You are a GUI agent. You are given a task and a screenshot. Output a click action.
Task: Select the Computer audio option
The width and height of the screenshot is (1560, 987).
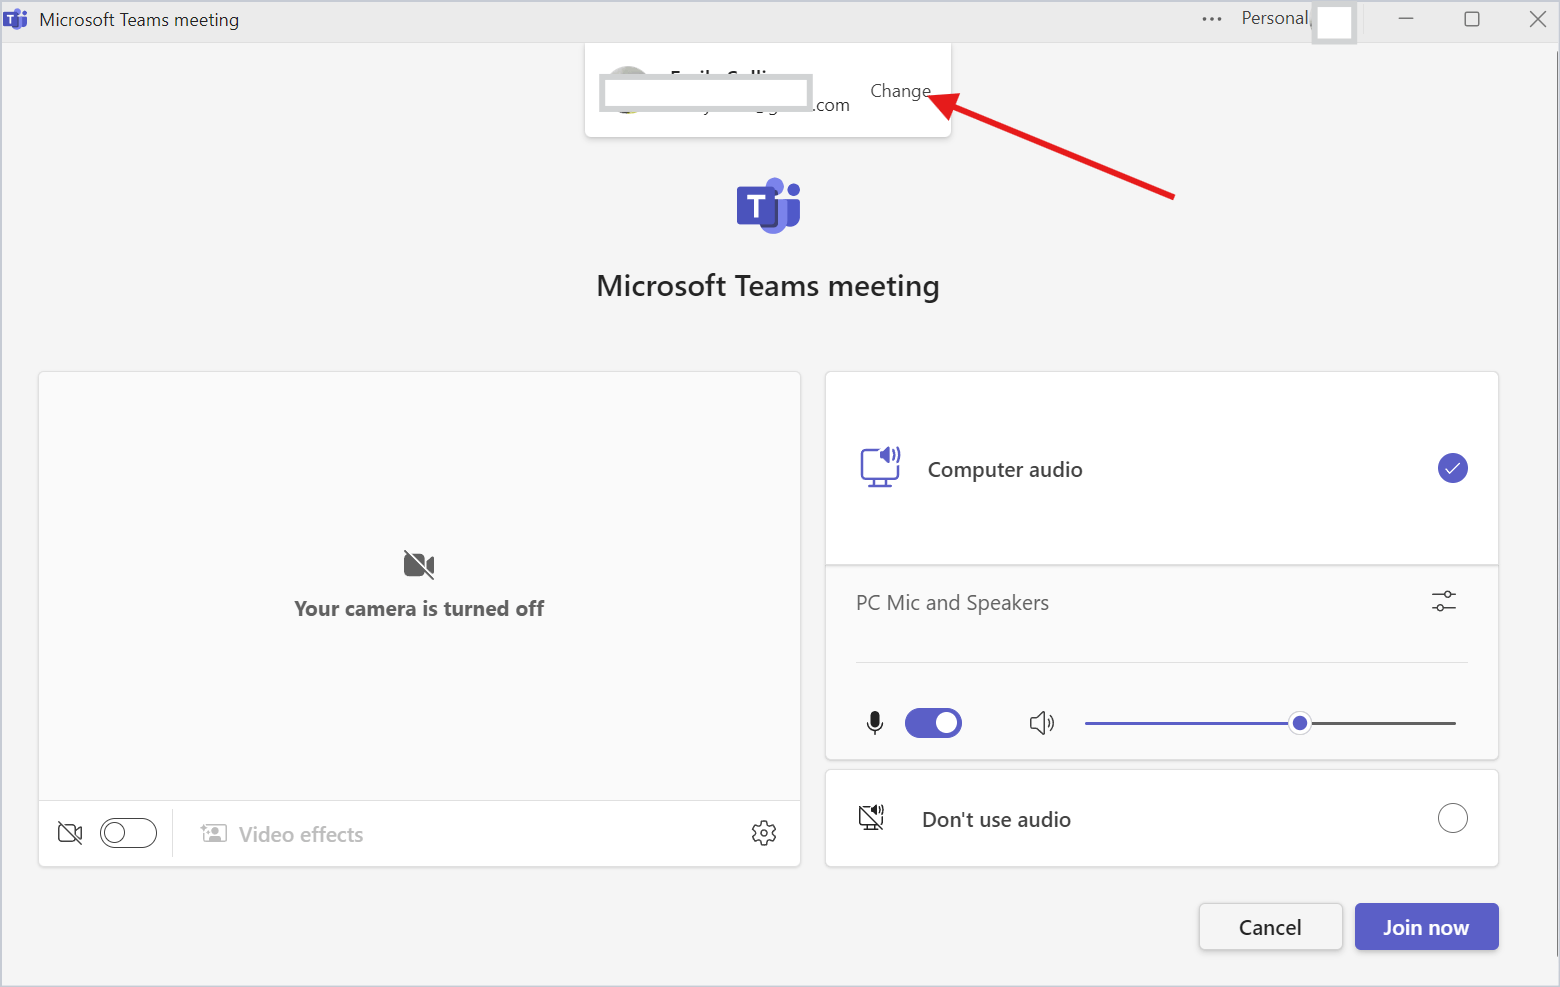1161,469
